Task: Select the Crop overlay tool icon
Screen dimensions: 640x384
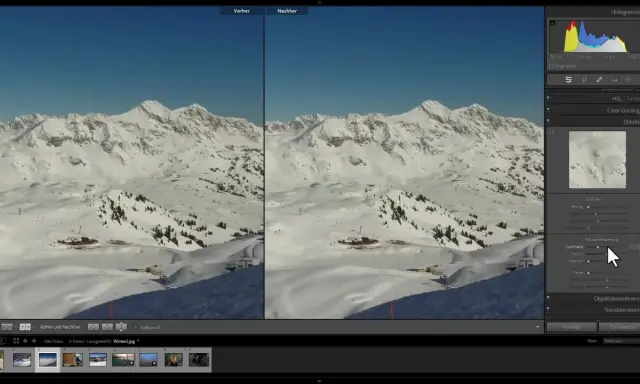Action: coord(584,80)
